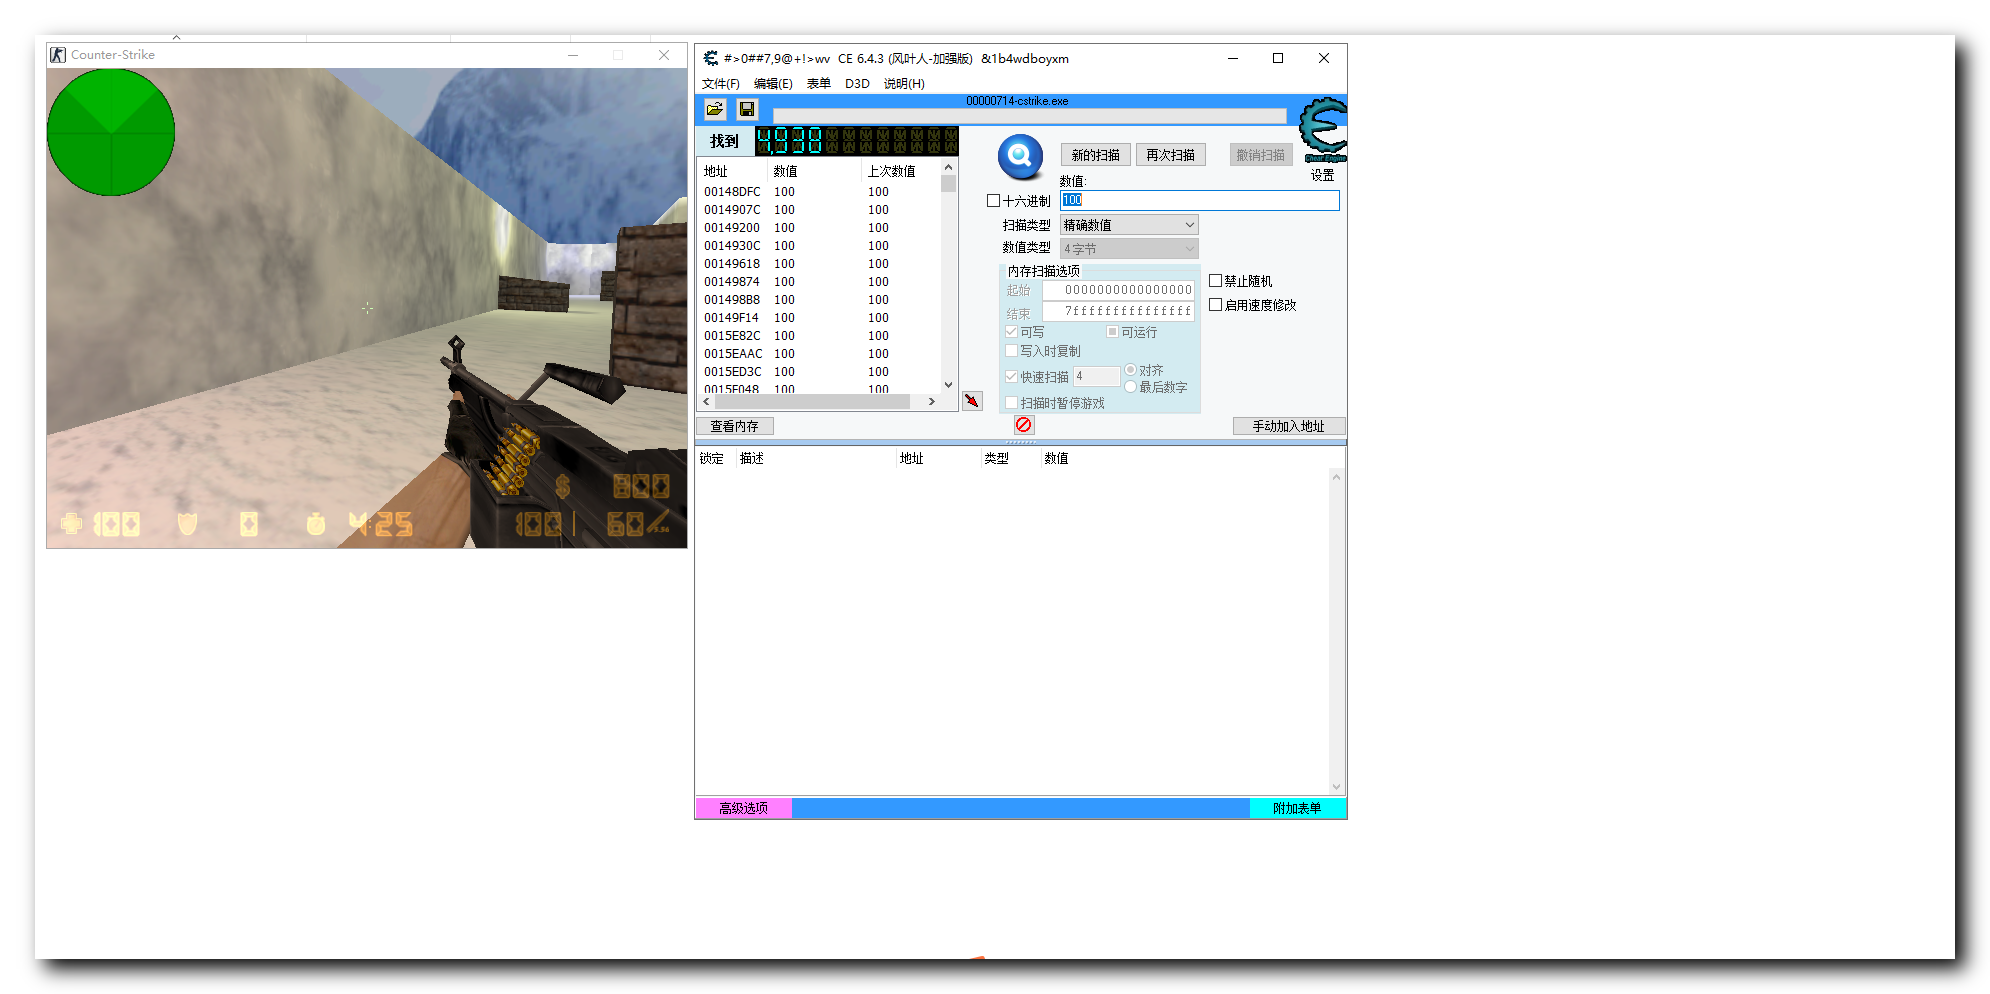This screenshot has height=994, width=1990.
Task: Click the 地址 results column header
Action: coord(733,171)
